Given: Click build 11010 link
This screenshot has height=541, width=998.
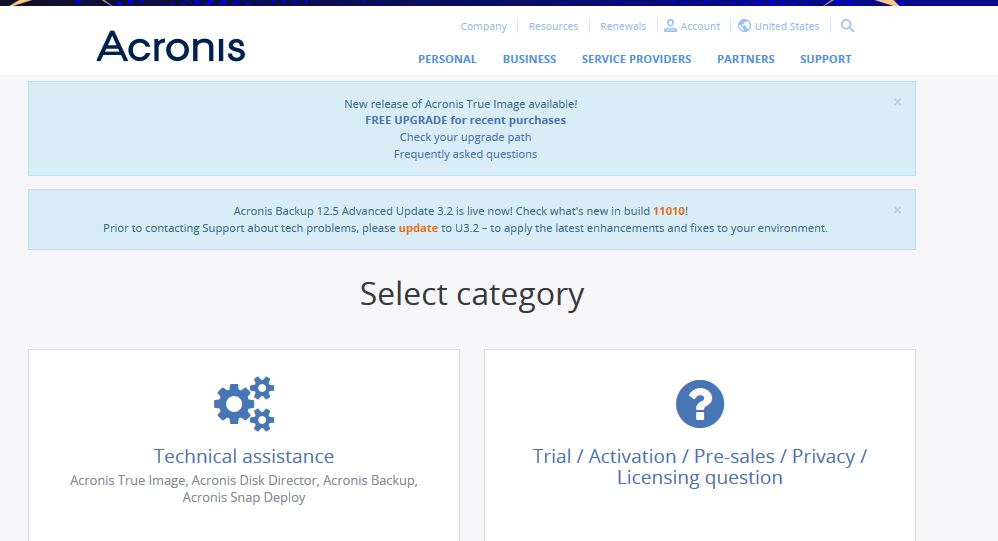Looking at the screenshot, I should (x=669, y=211).
